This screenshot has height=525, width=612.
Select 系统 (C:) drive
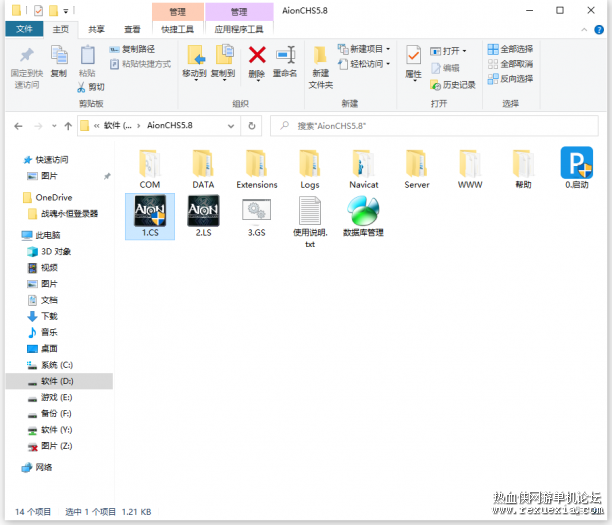point(50,365)
